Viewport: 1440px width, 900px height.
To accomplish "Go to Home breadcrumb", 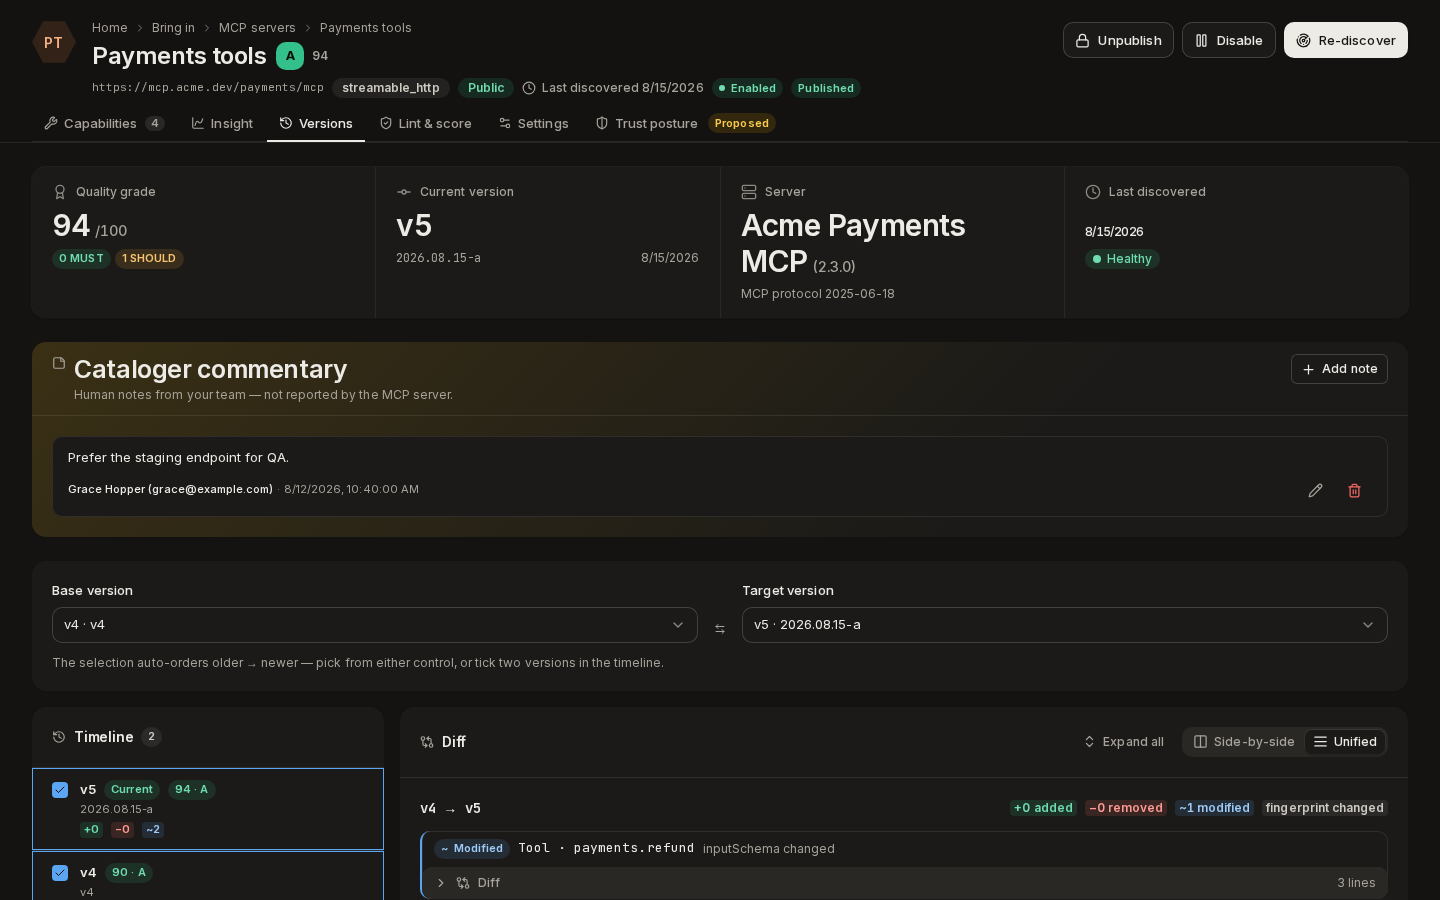I will click(109, 28).
